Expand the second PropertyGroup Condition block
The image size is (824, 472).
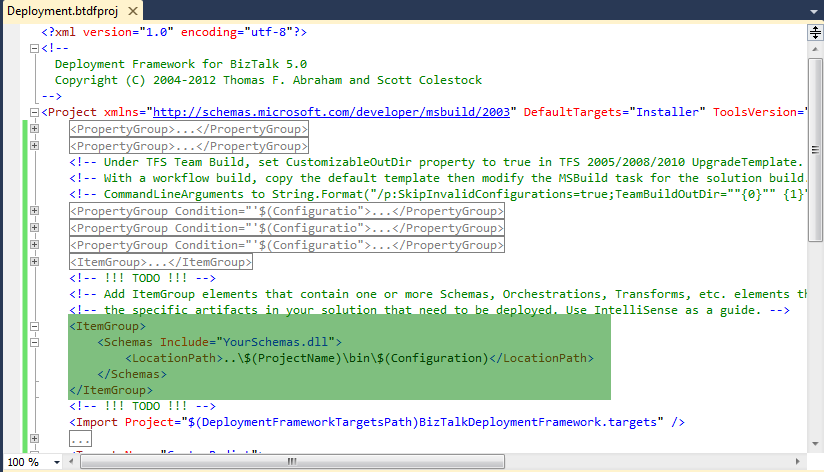coord(34,228)
